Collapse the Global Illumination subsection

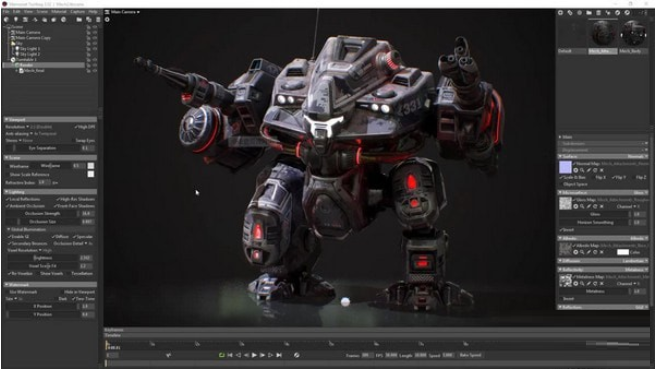[x=51, y=229]
